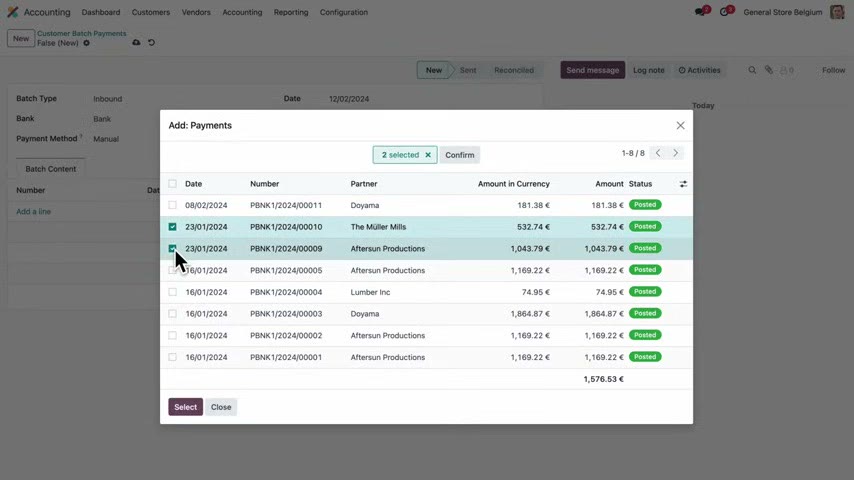The height and width of the screenshot is (480, 854).
Task: Sort by the Number column header in dialog
Action: [265, 184]
